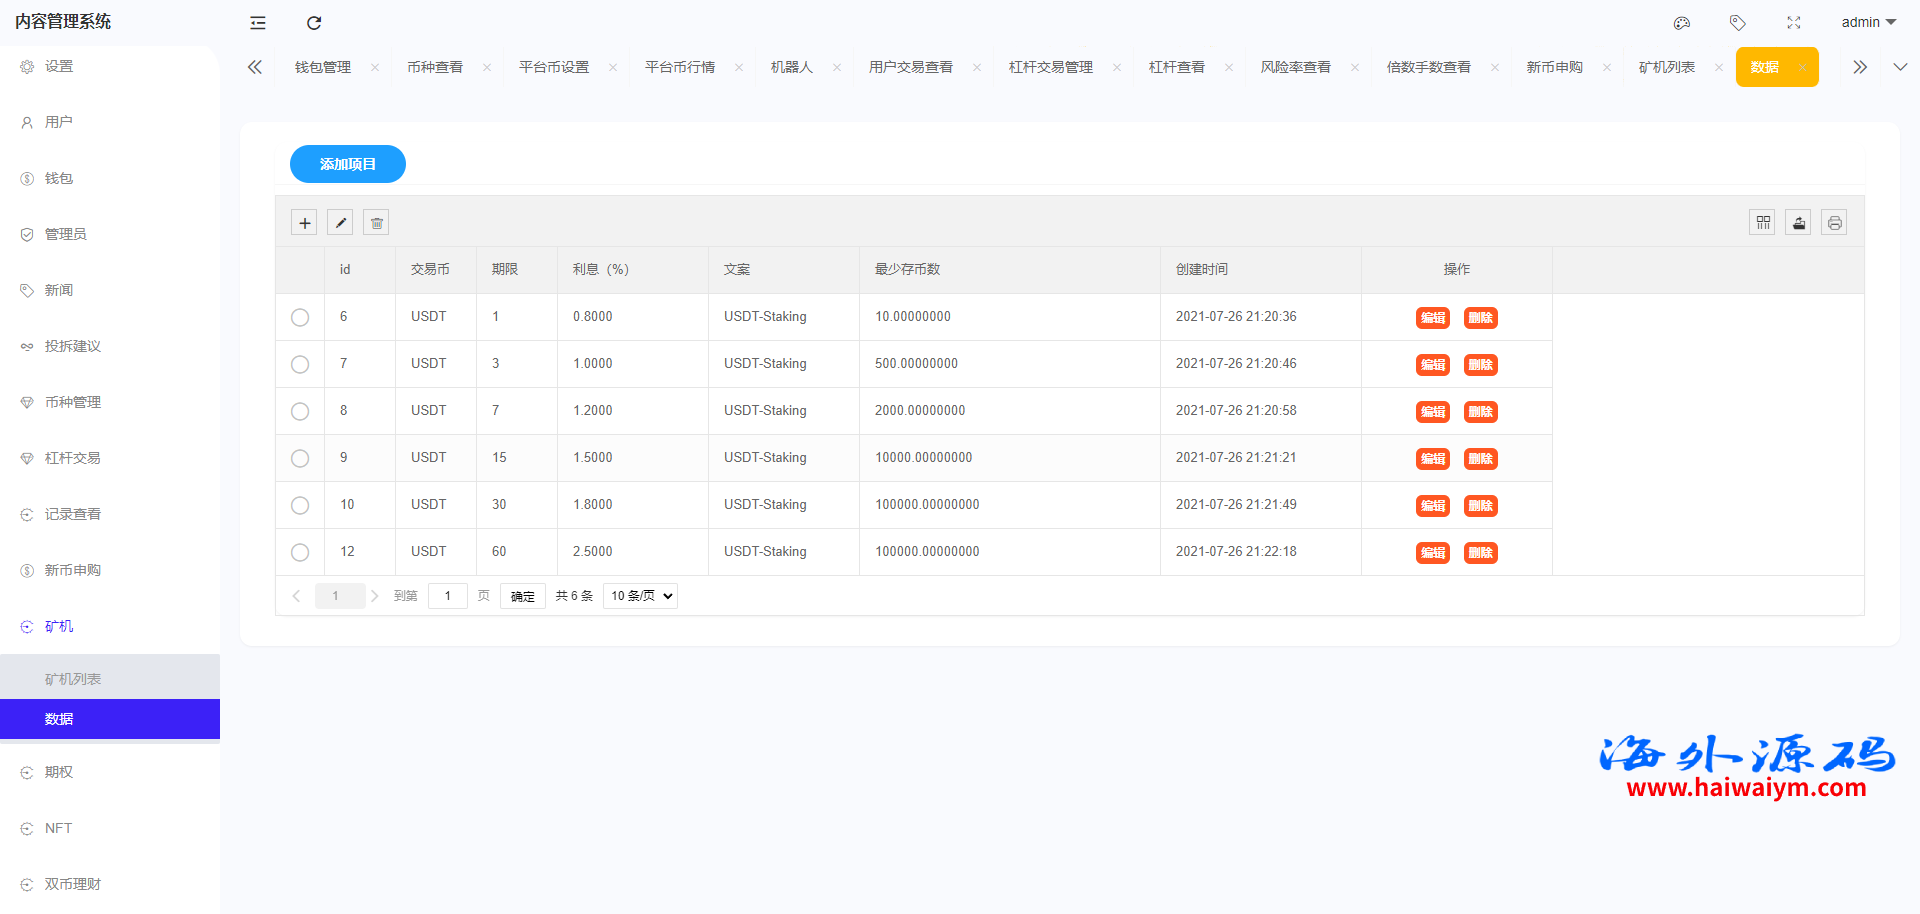Select radio button for row id 6
This screenshot has width=1920, height=914.
point(300,318)
